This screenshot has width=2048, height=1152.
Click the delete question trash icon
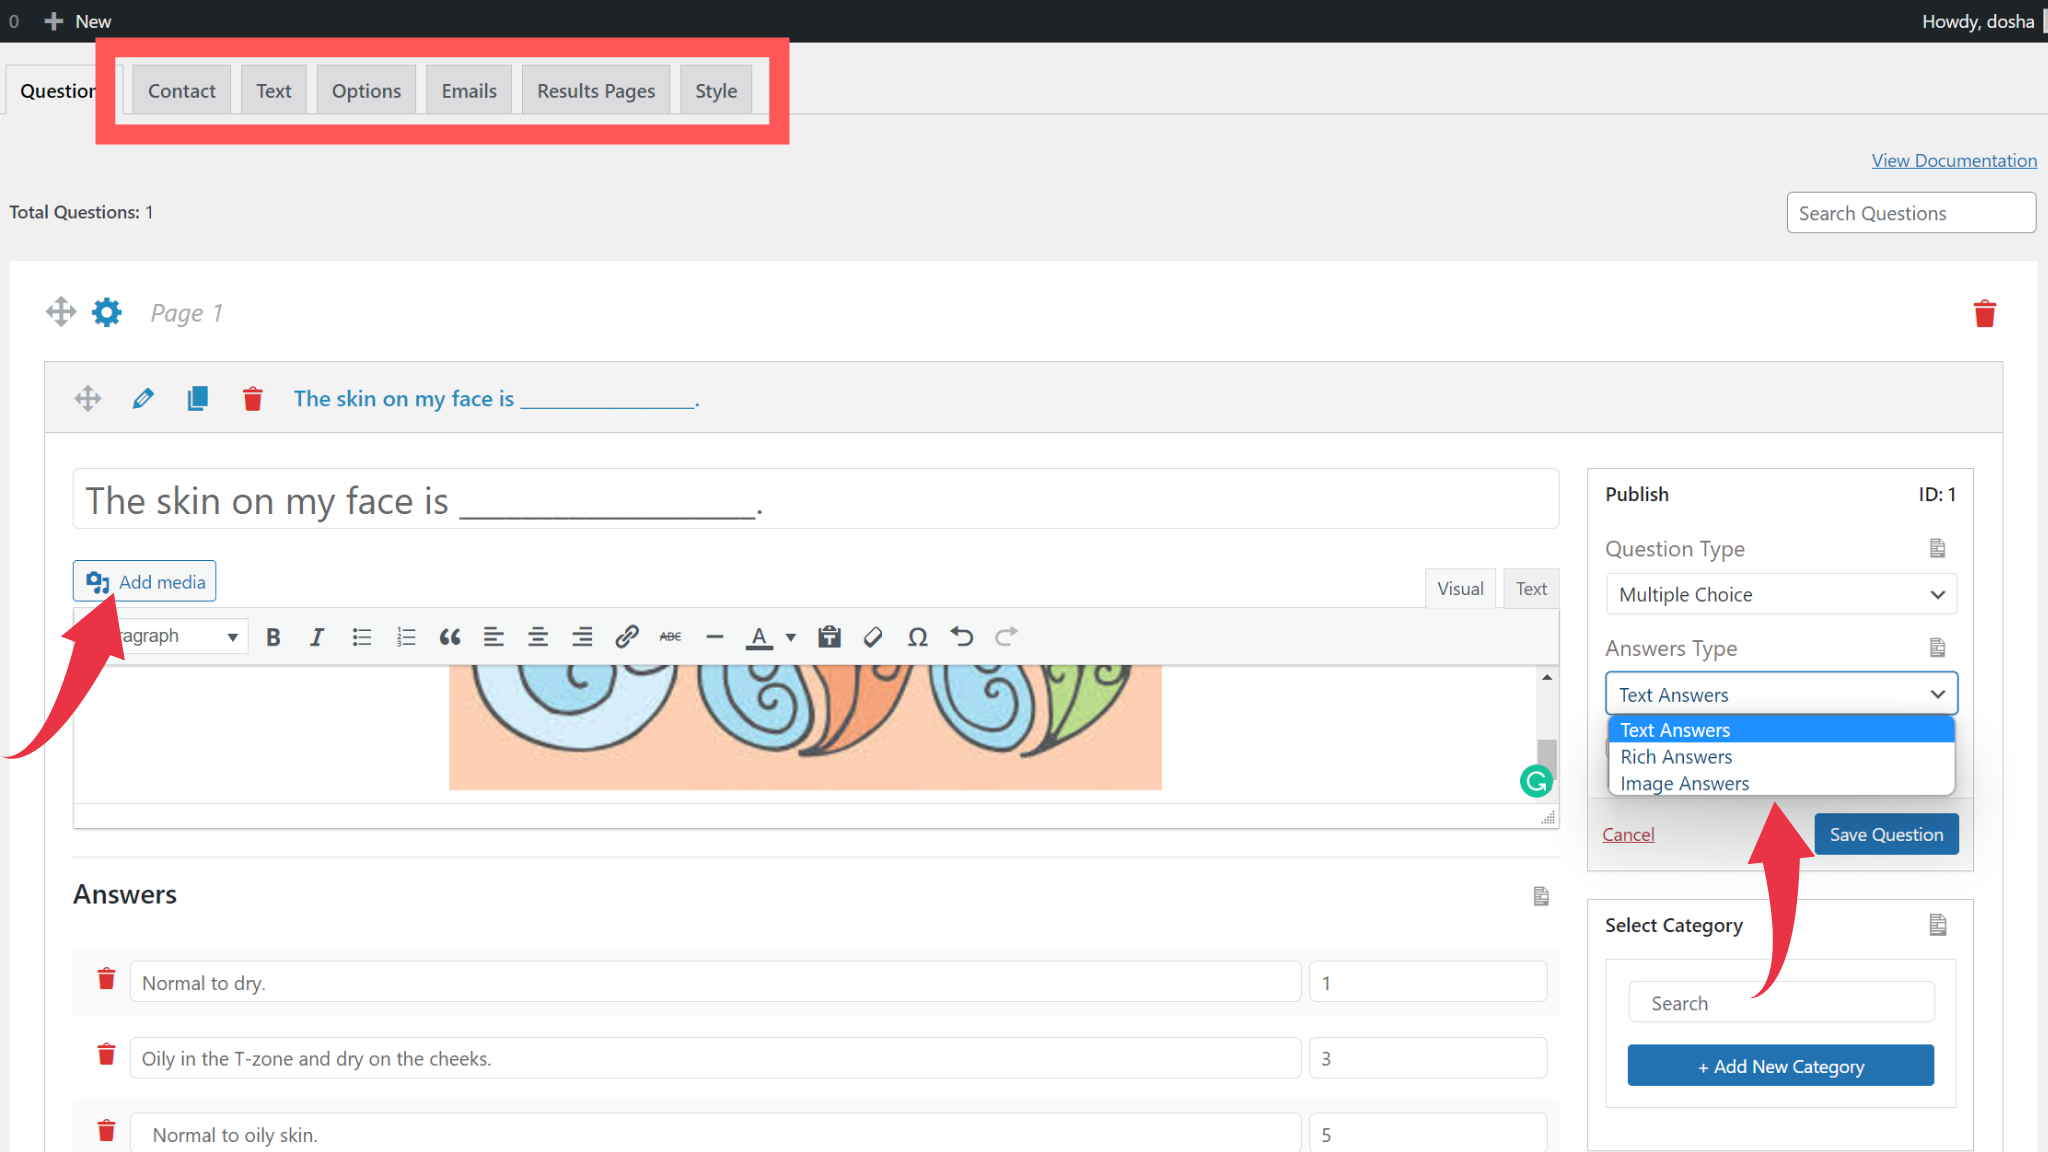click(x=253, y=398)
